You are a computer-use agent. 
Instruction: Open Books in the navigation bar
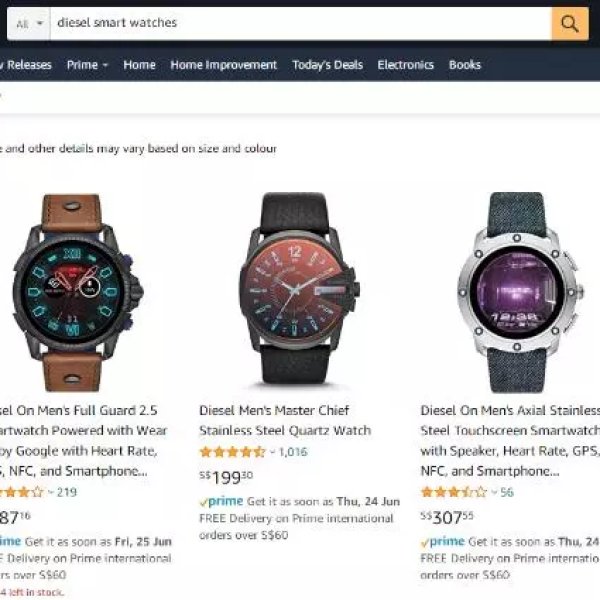(465, 65)
